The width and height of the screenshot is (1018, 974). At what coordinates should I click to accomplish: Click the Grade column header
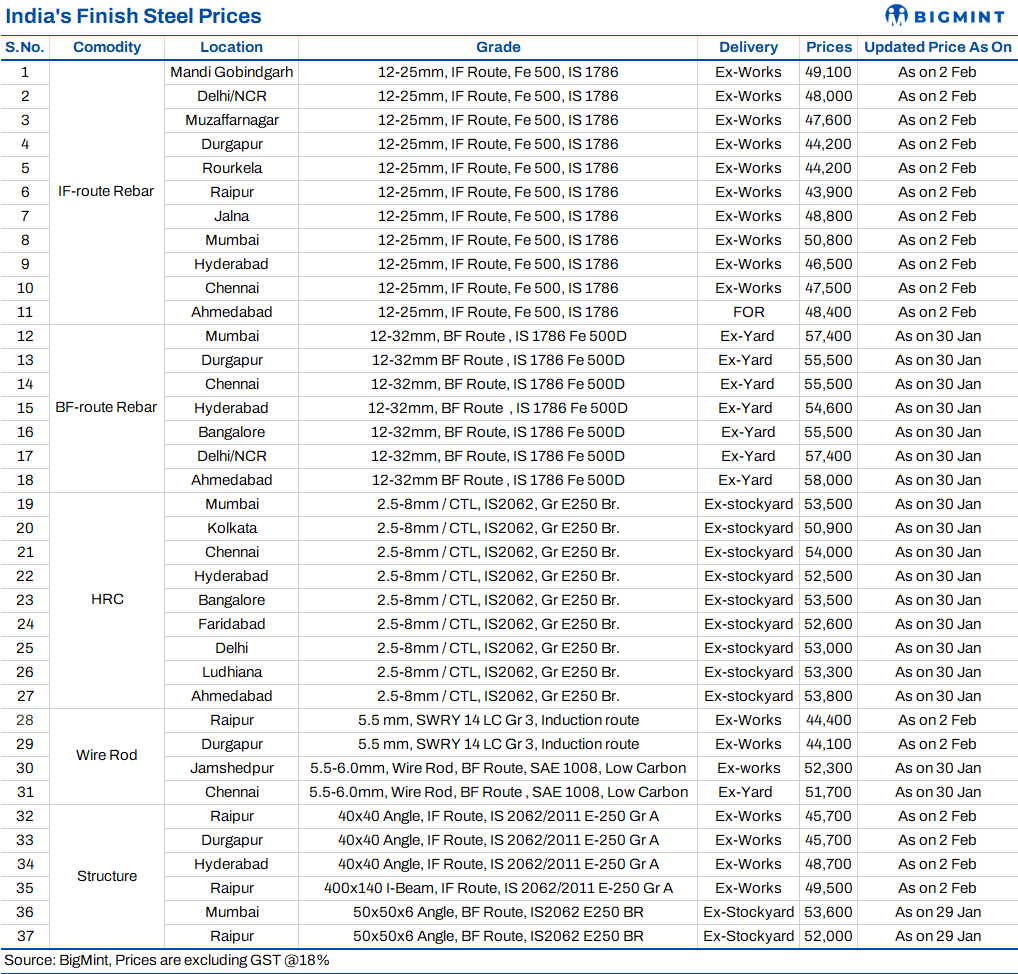tap(497, 47)
